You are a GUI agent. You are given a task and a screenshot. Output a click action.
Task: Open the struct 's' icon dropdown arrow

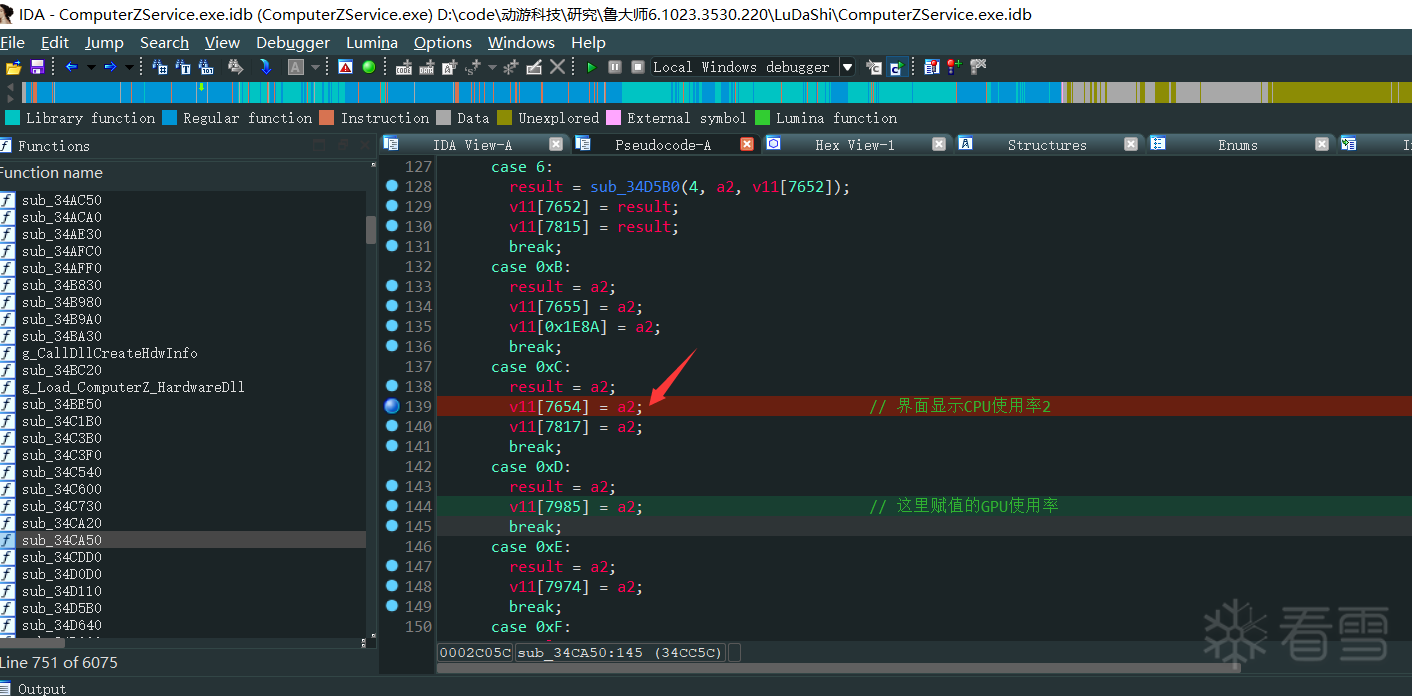coord(492,67)
